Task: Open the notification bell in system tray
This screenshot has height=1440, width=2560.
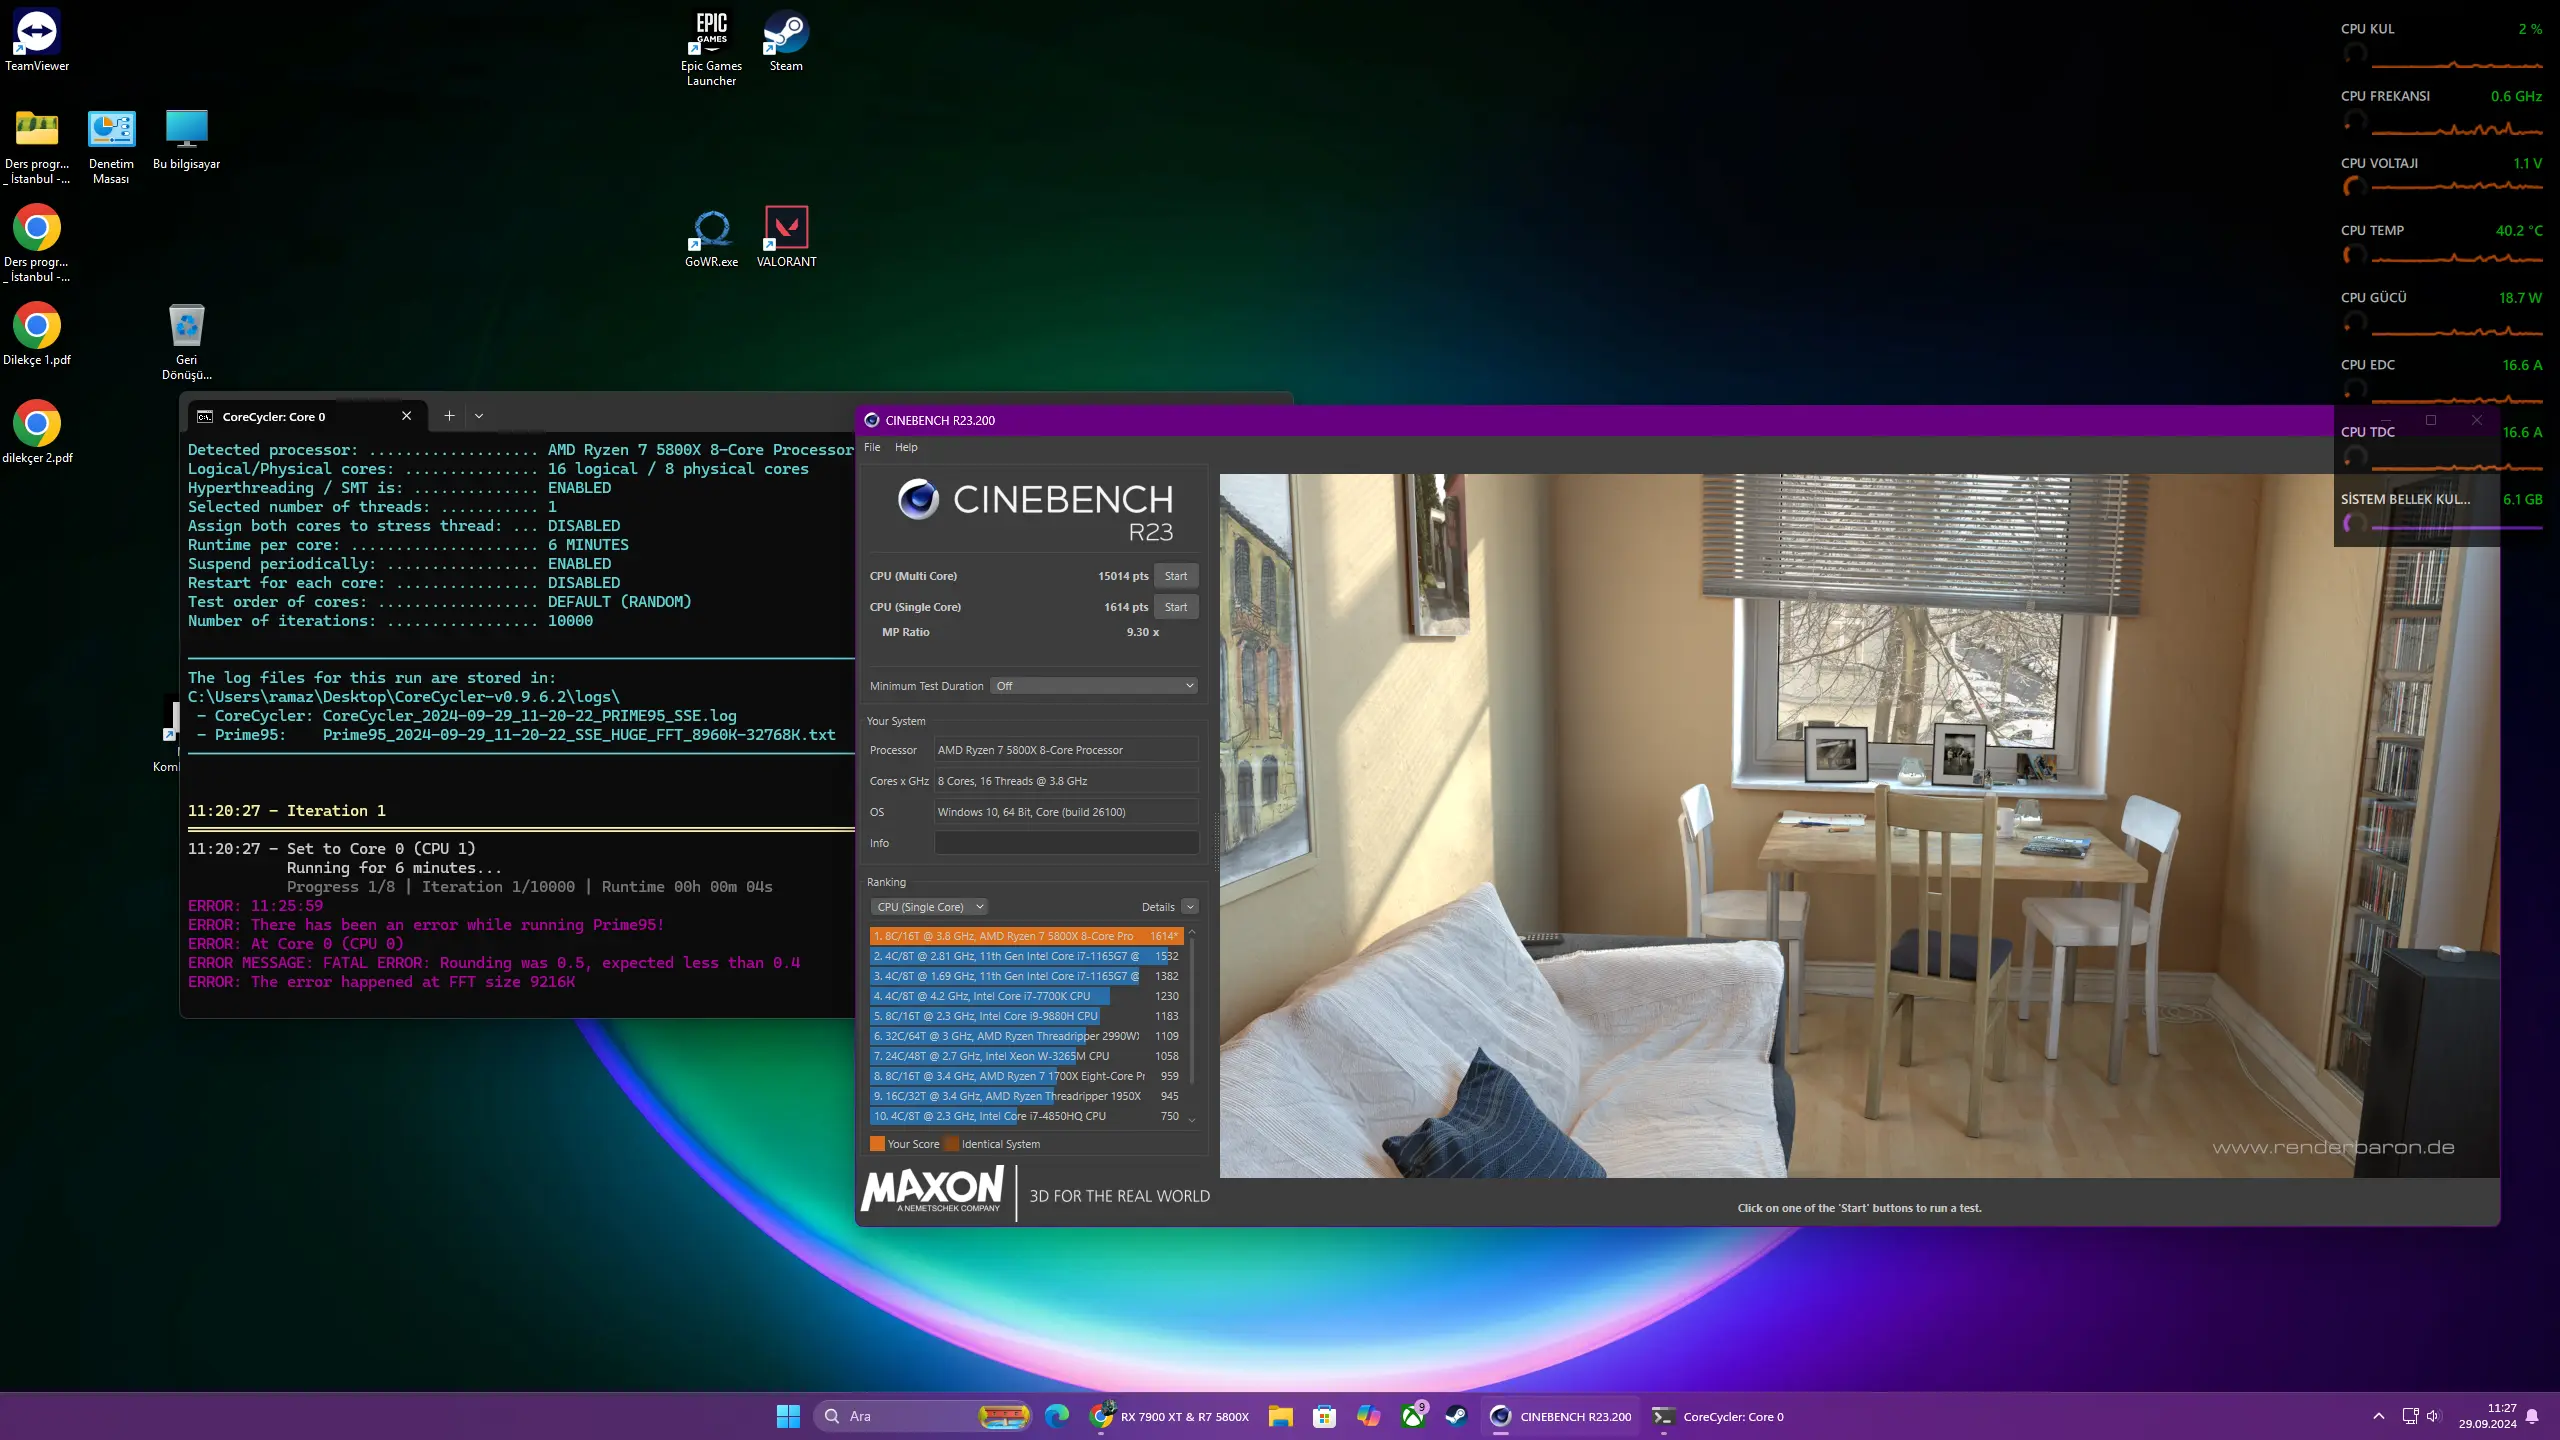Action: (2532, 1416)
